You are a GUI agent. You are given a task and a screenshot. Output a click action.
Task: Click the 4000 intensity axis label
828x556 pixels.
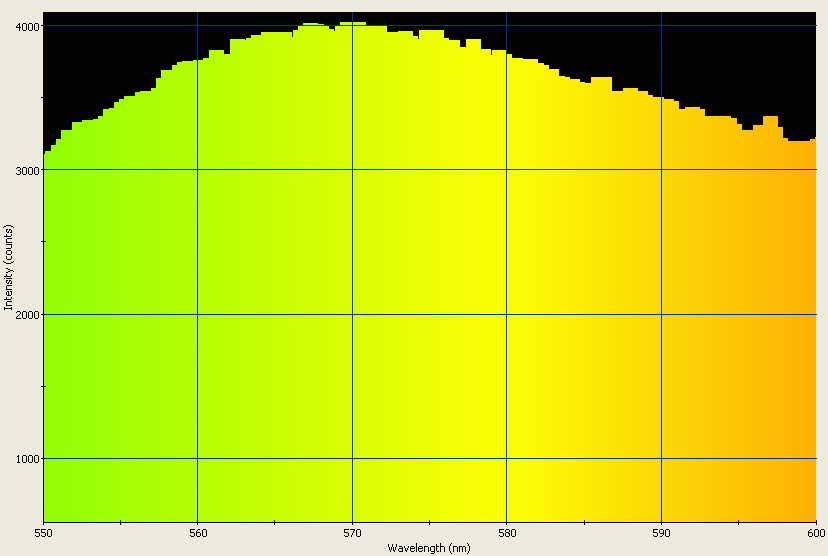pos(27,26)
